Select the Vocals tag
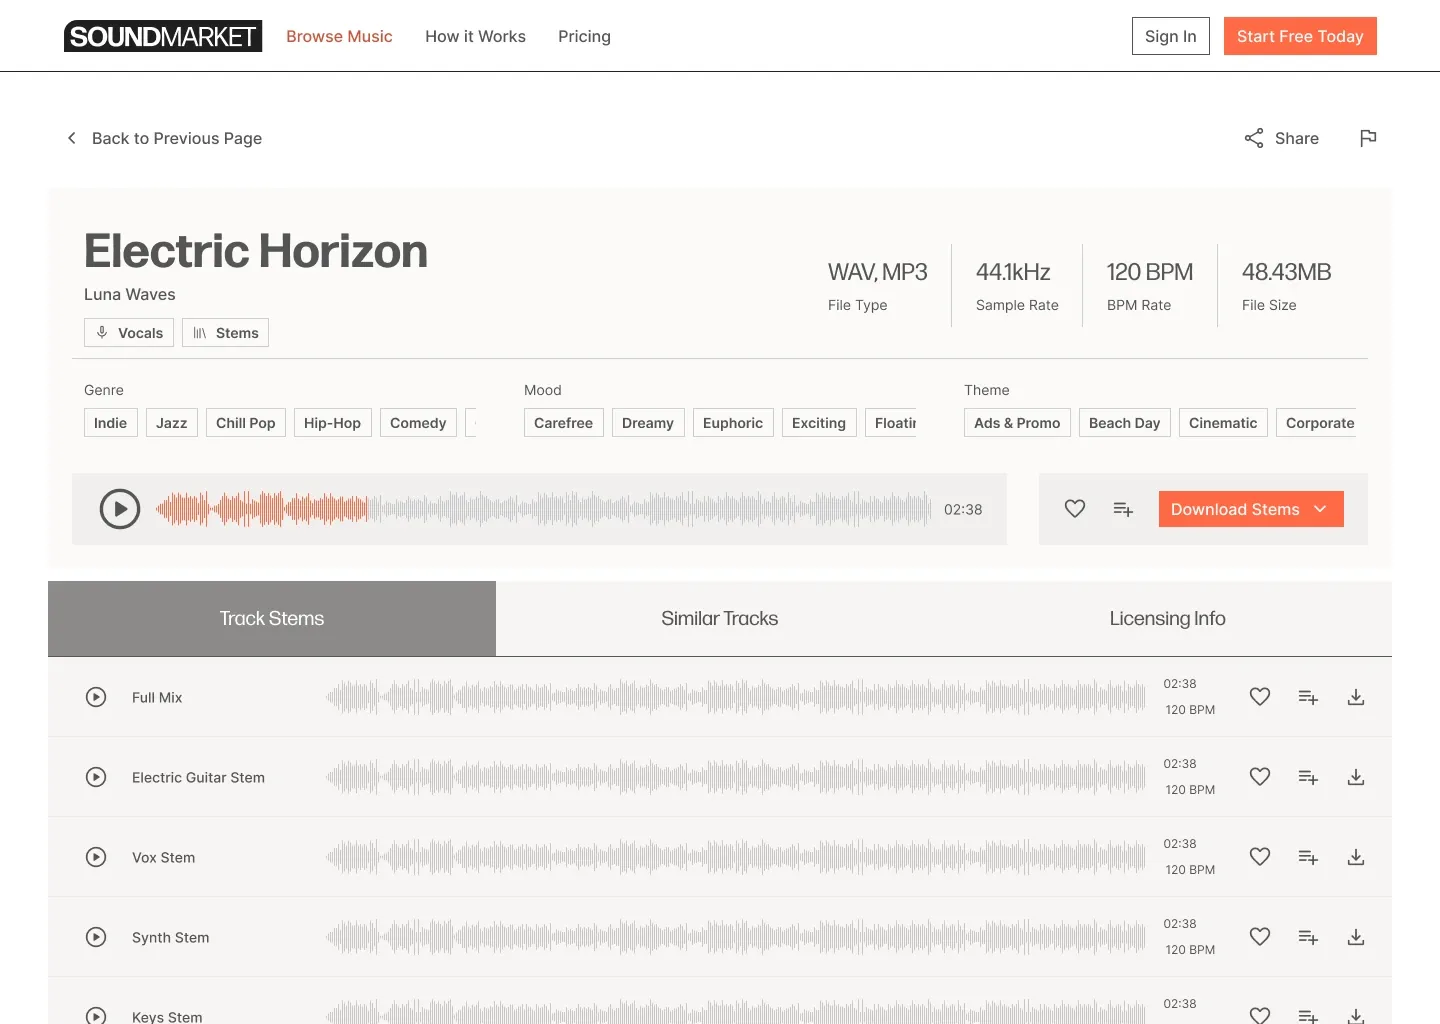The width and height of the screenshot is (1440, 1024). click(x=129, y=333)
